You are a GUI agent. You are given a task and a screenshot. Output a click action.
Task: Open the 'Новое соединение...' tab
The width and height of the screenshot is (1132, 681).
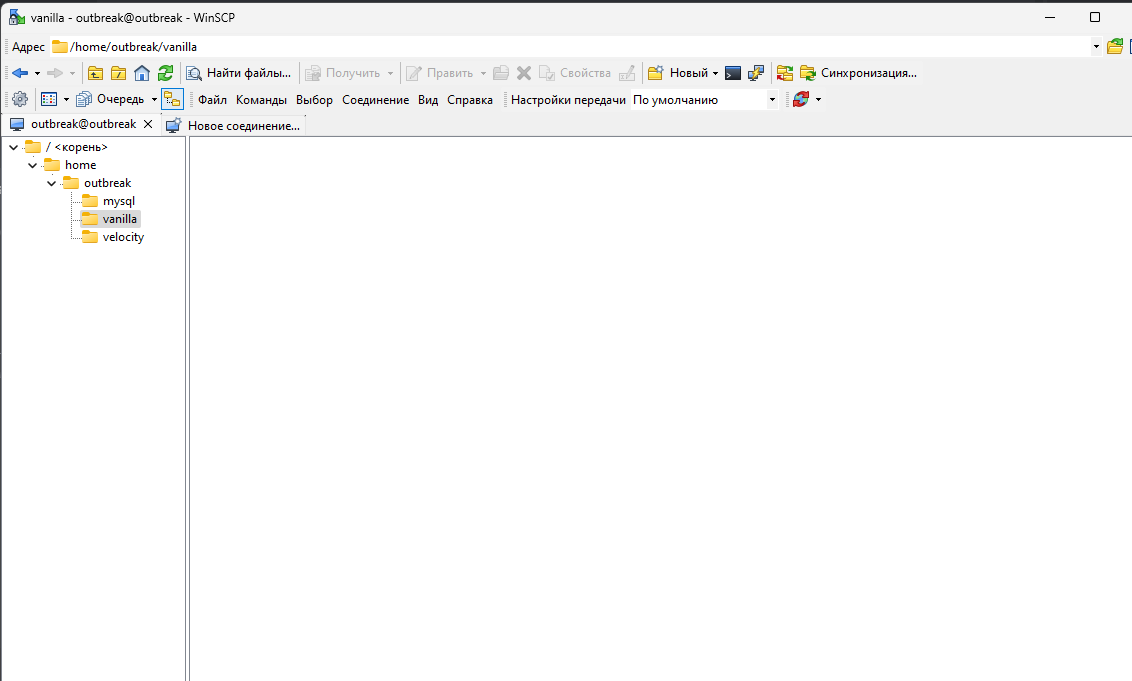(233, 126)
